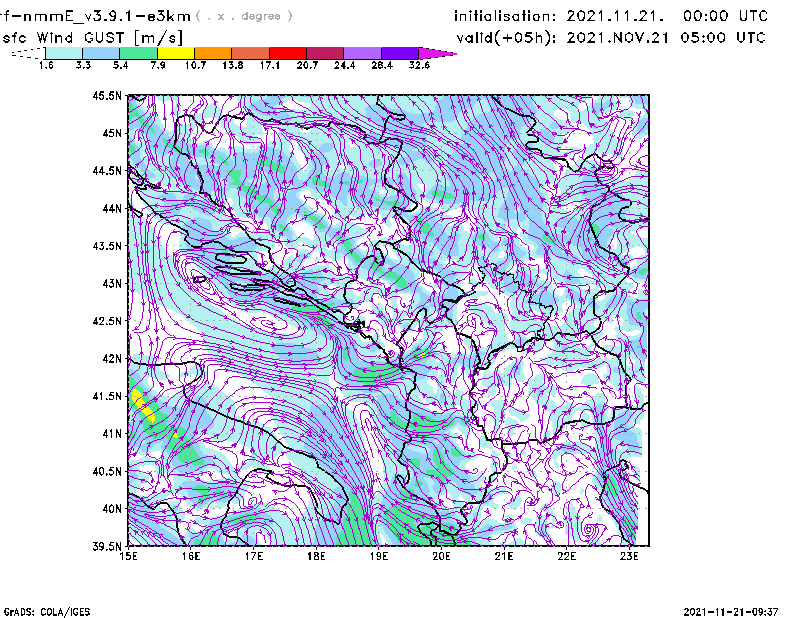Click the violet 28.4–32.6 legend swatch
The image size is (800, 618).
[400, 53]
